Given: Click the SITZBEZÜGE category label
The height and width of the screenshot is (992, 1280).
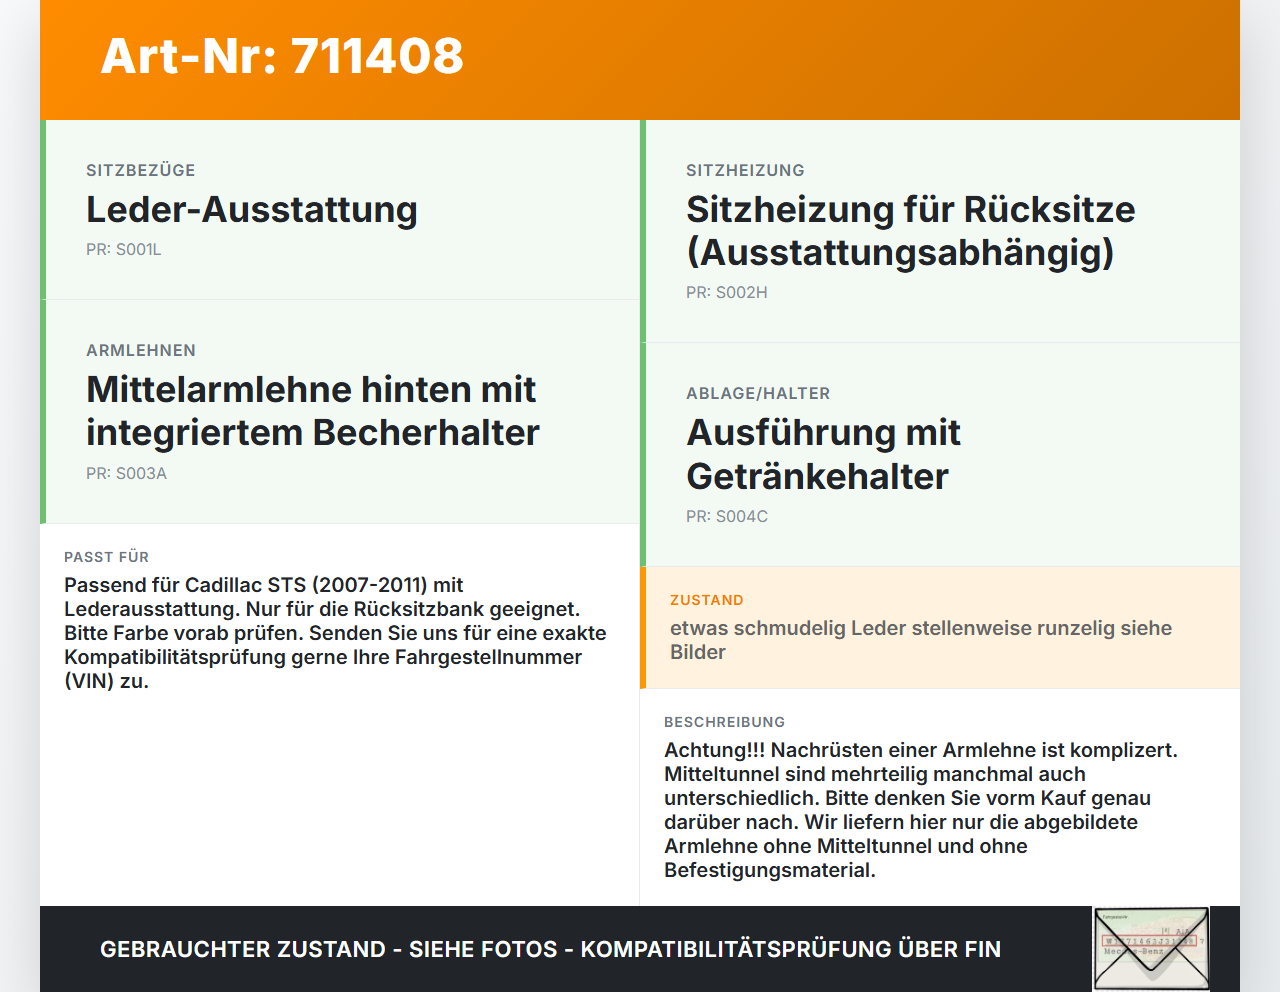Looking at the screenshot, I should (141, 171).
